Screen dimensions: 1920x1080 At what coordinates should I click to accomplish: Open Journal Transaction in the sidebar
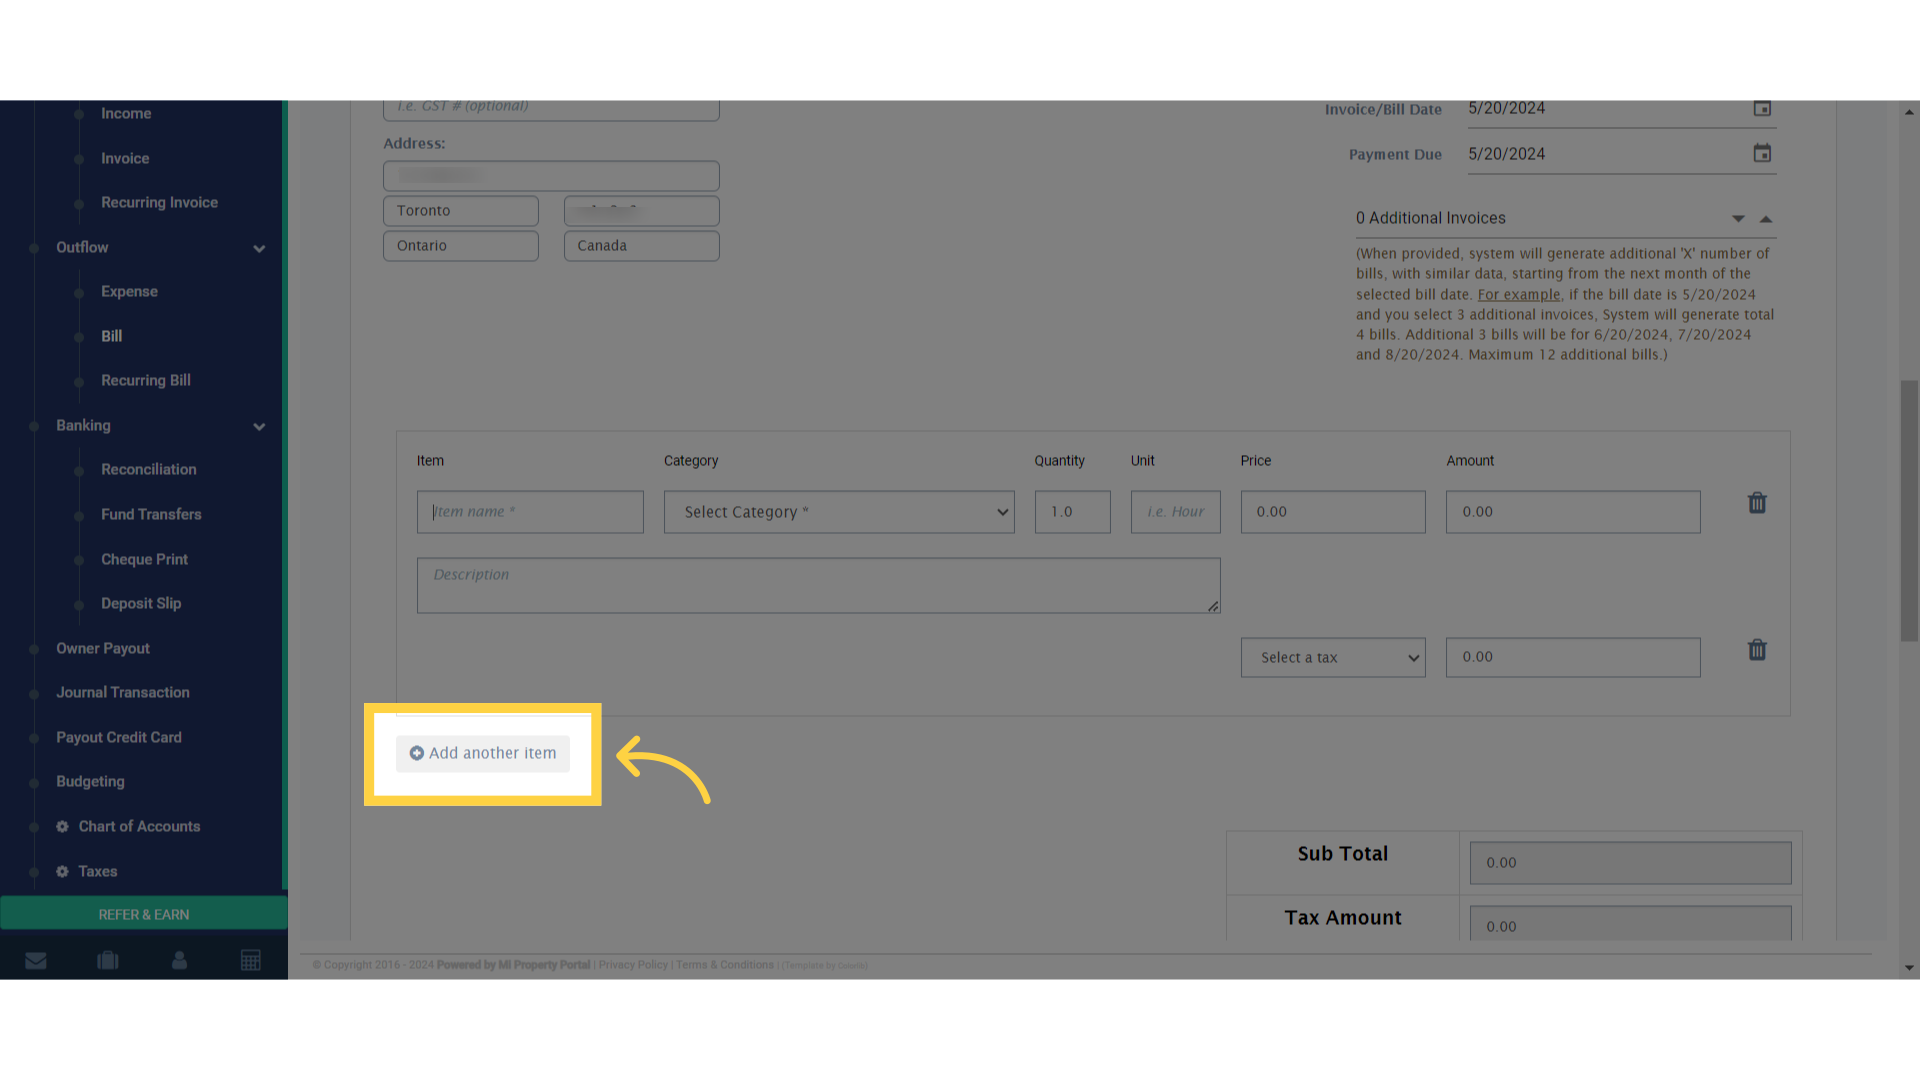click(x=123, y=692)
